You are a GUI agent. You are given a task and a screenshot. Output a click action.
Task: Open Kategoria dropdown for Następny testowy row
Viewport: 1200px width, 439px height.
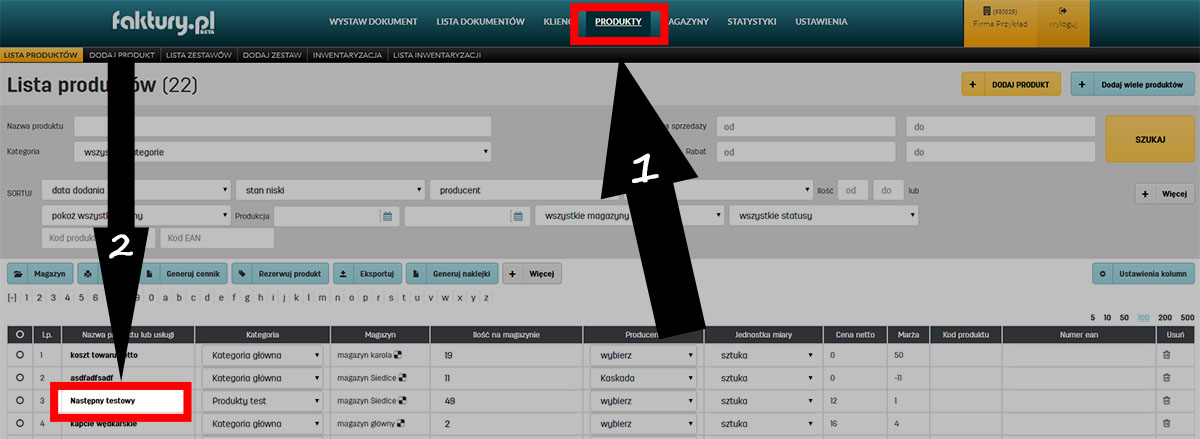pyautogui.click(x=262, y=401)
